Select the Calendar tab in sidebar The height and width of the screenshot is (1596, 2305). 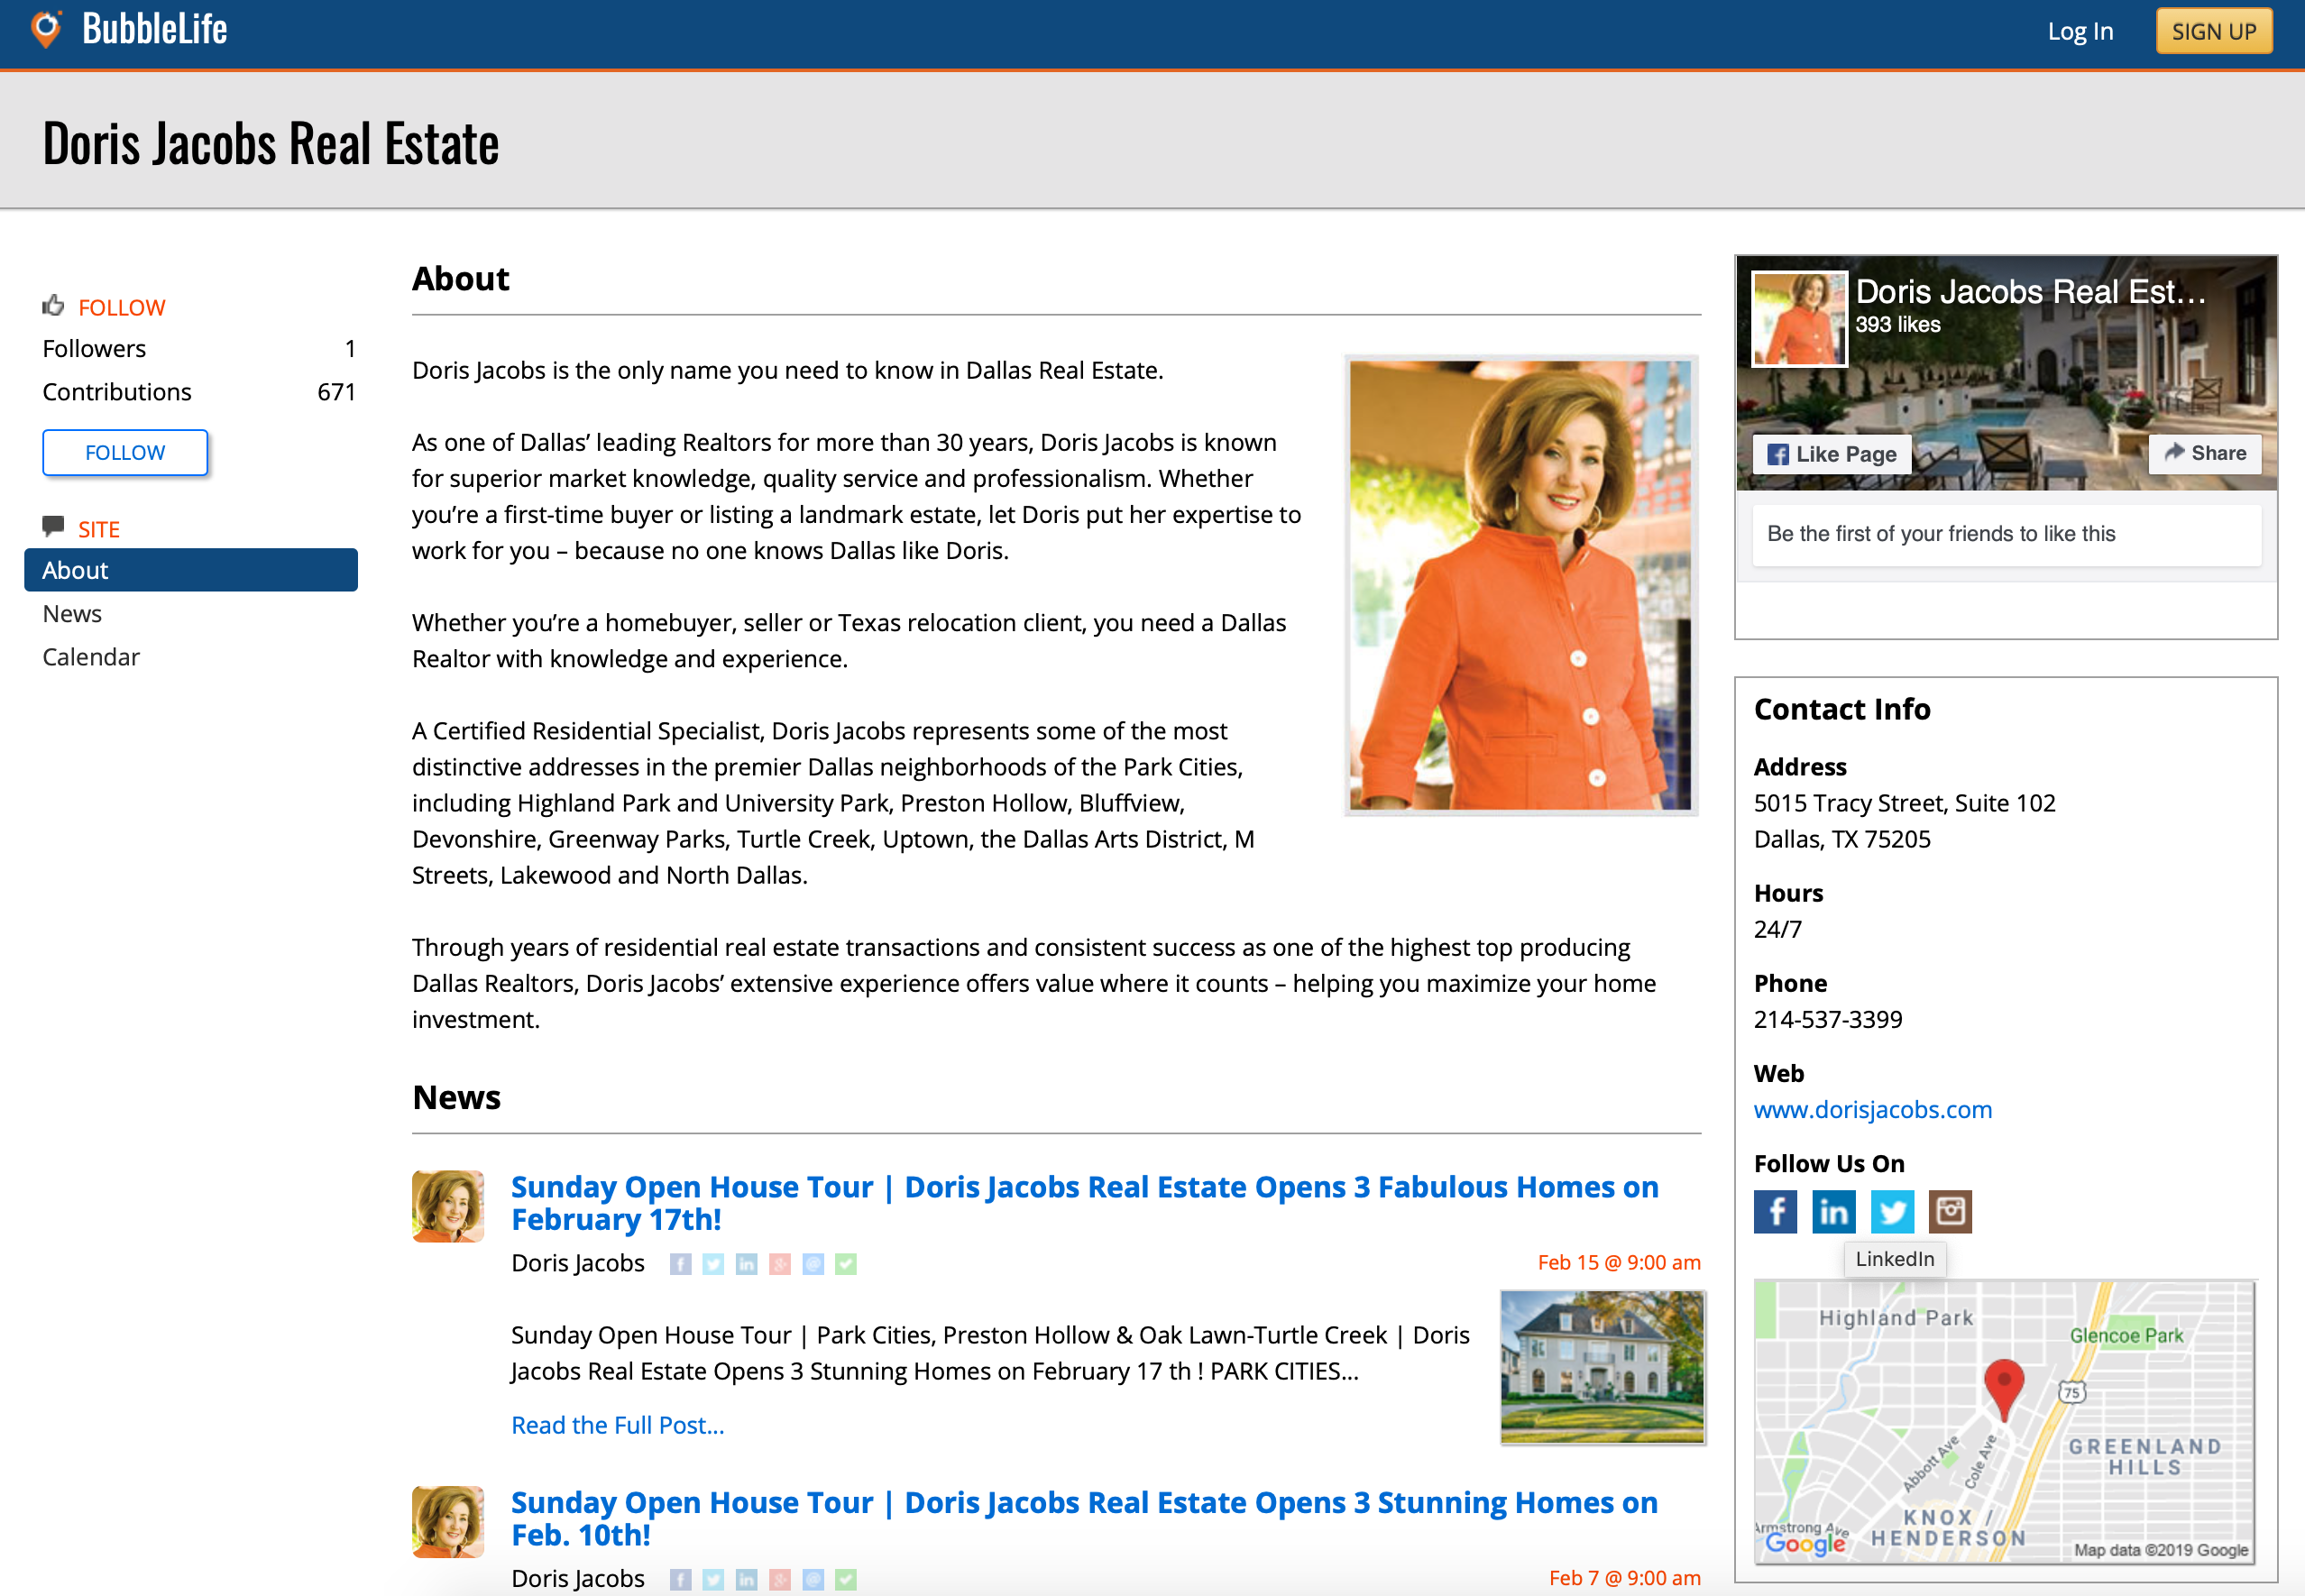[89, 656]
